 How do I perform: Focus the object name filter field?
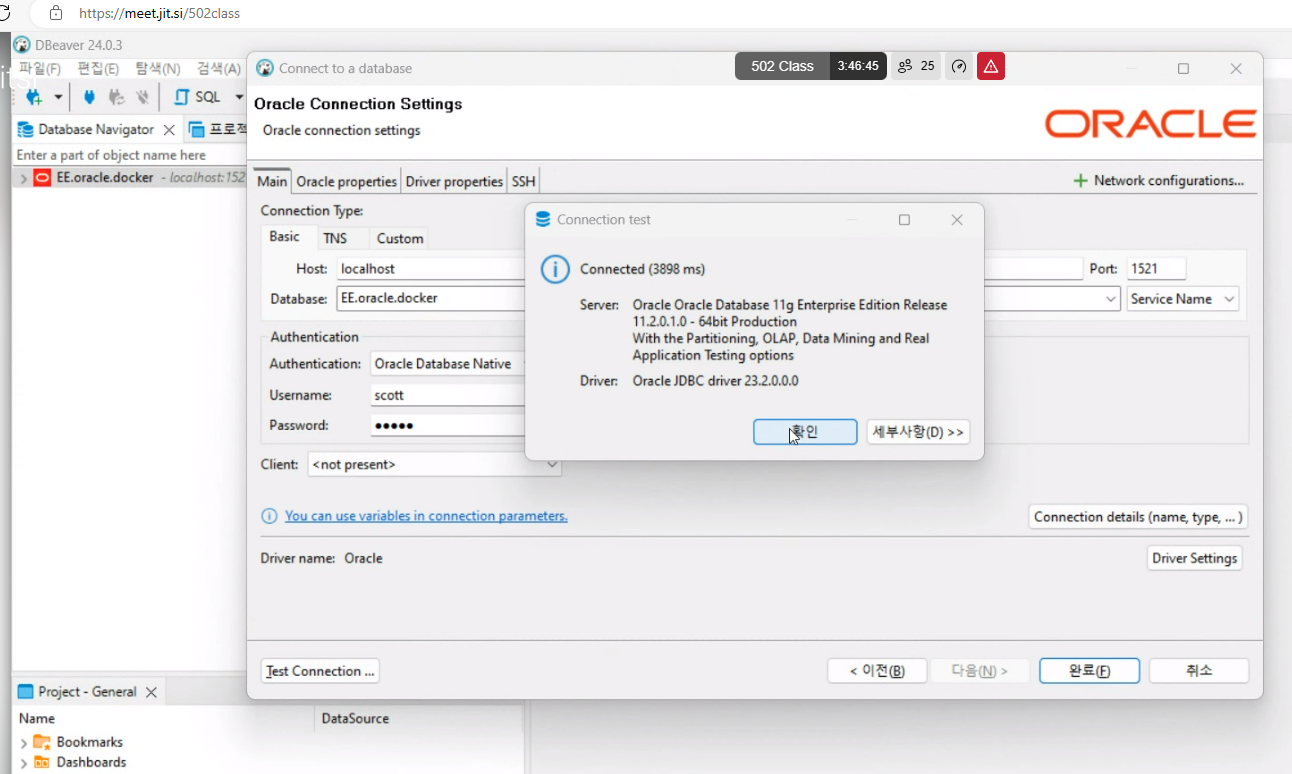(x=130, y=155)
